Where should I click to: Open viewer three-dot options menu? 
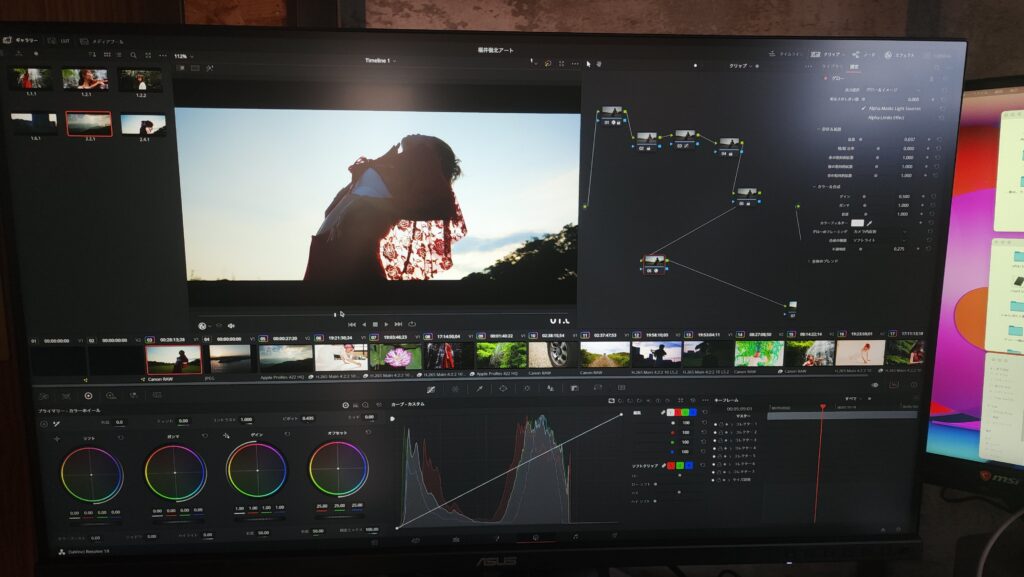point(575,64)
